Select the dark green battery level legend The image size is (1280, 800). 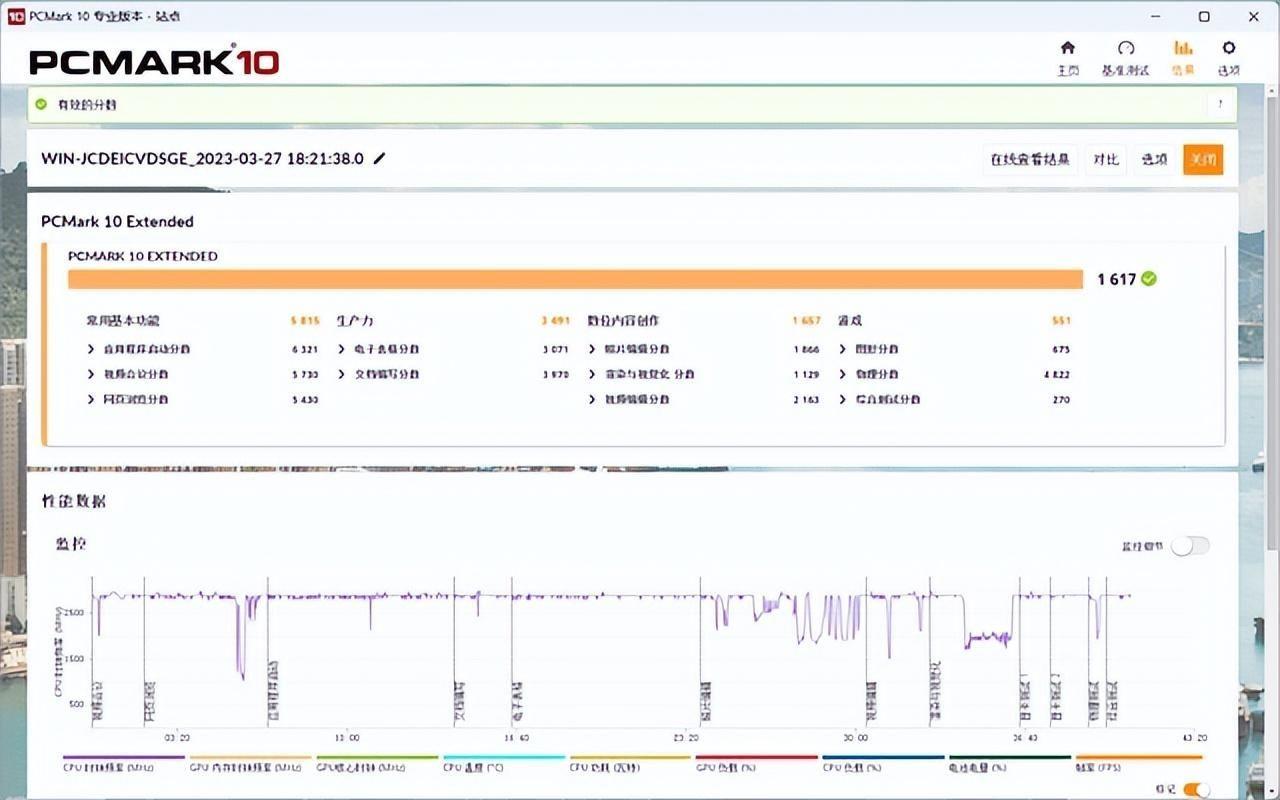click(1010, 763)
